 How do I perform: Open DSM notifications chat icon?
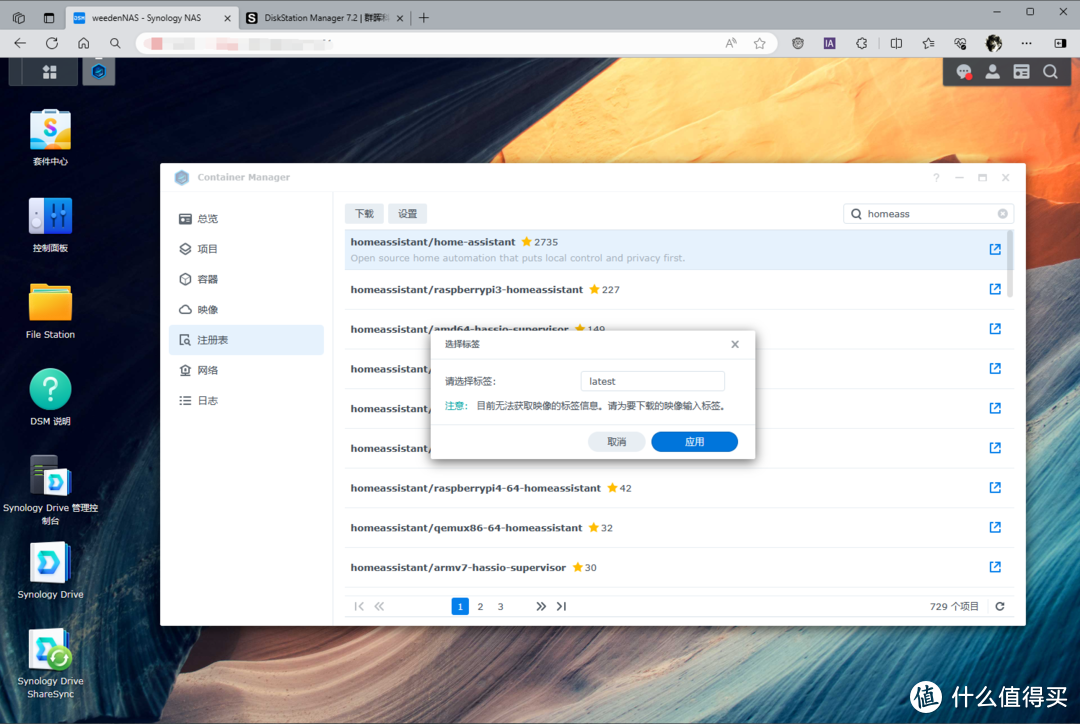click(963, 72)
